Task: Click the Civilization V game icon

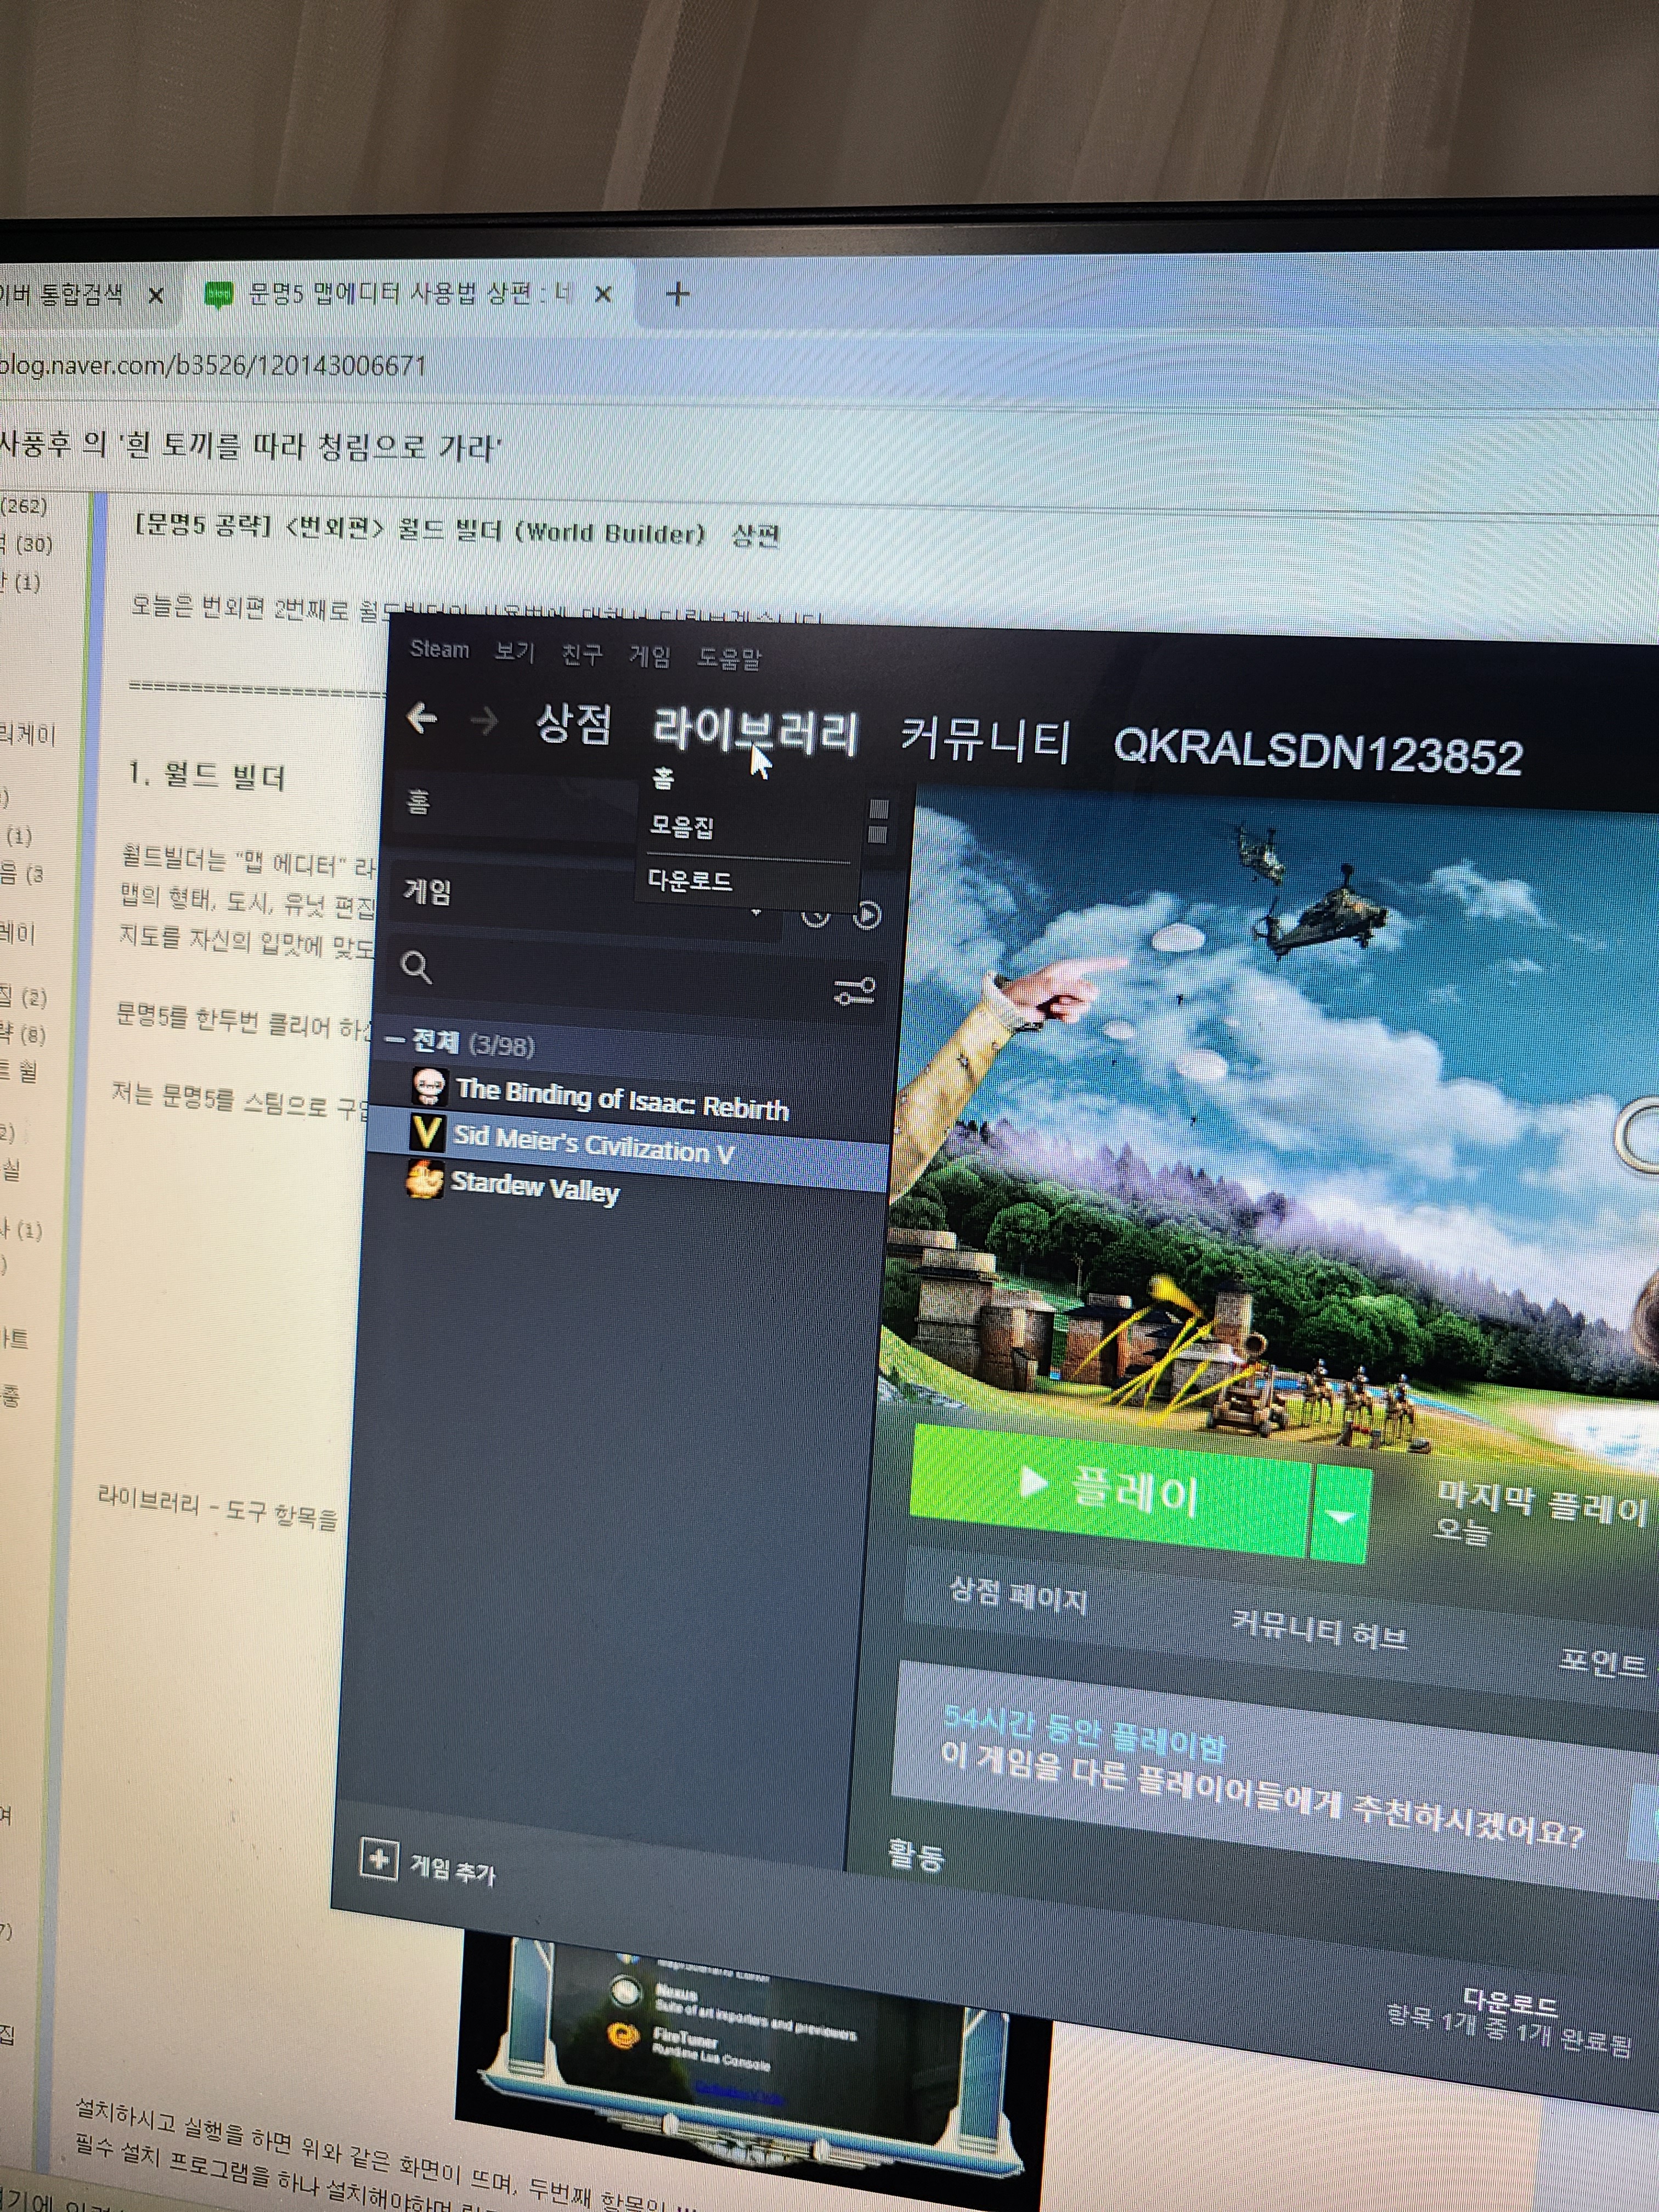Action: (427, 1132)
